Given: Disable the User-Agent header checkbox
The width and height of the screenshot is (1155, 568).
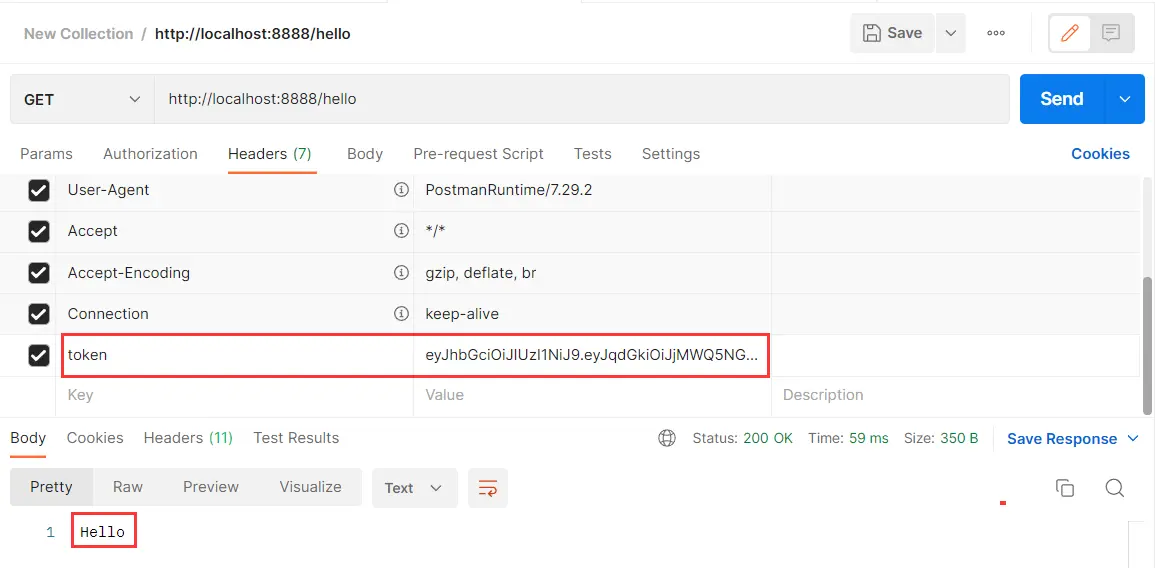Looking at the screenshot, I should tap(38, 191).
